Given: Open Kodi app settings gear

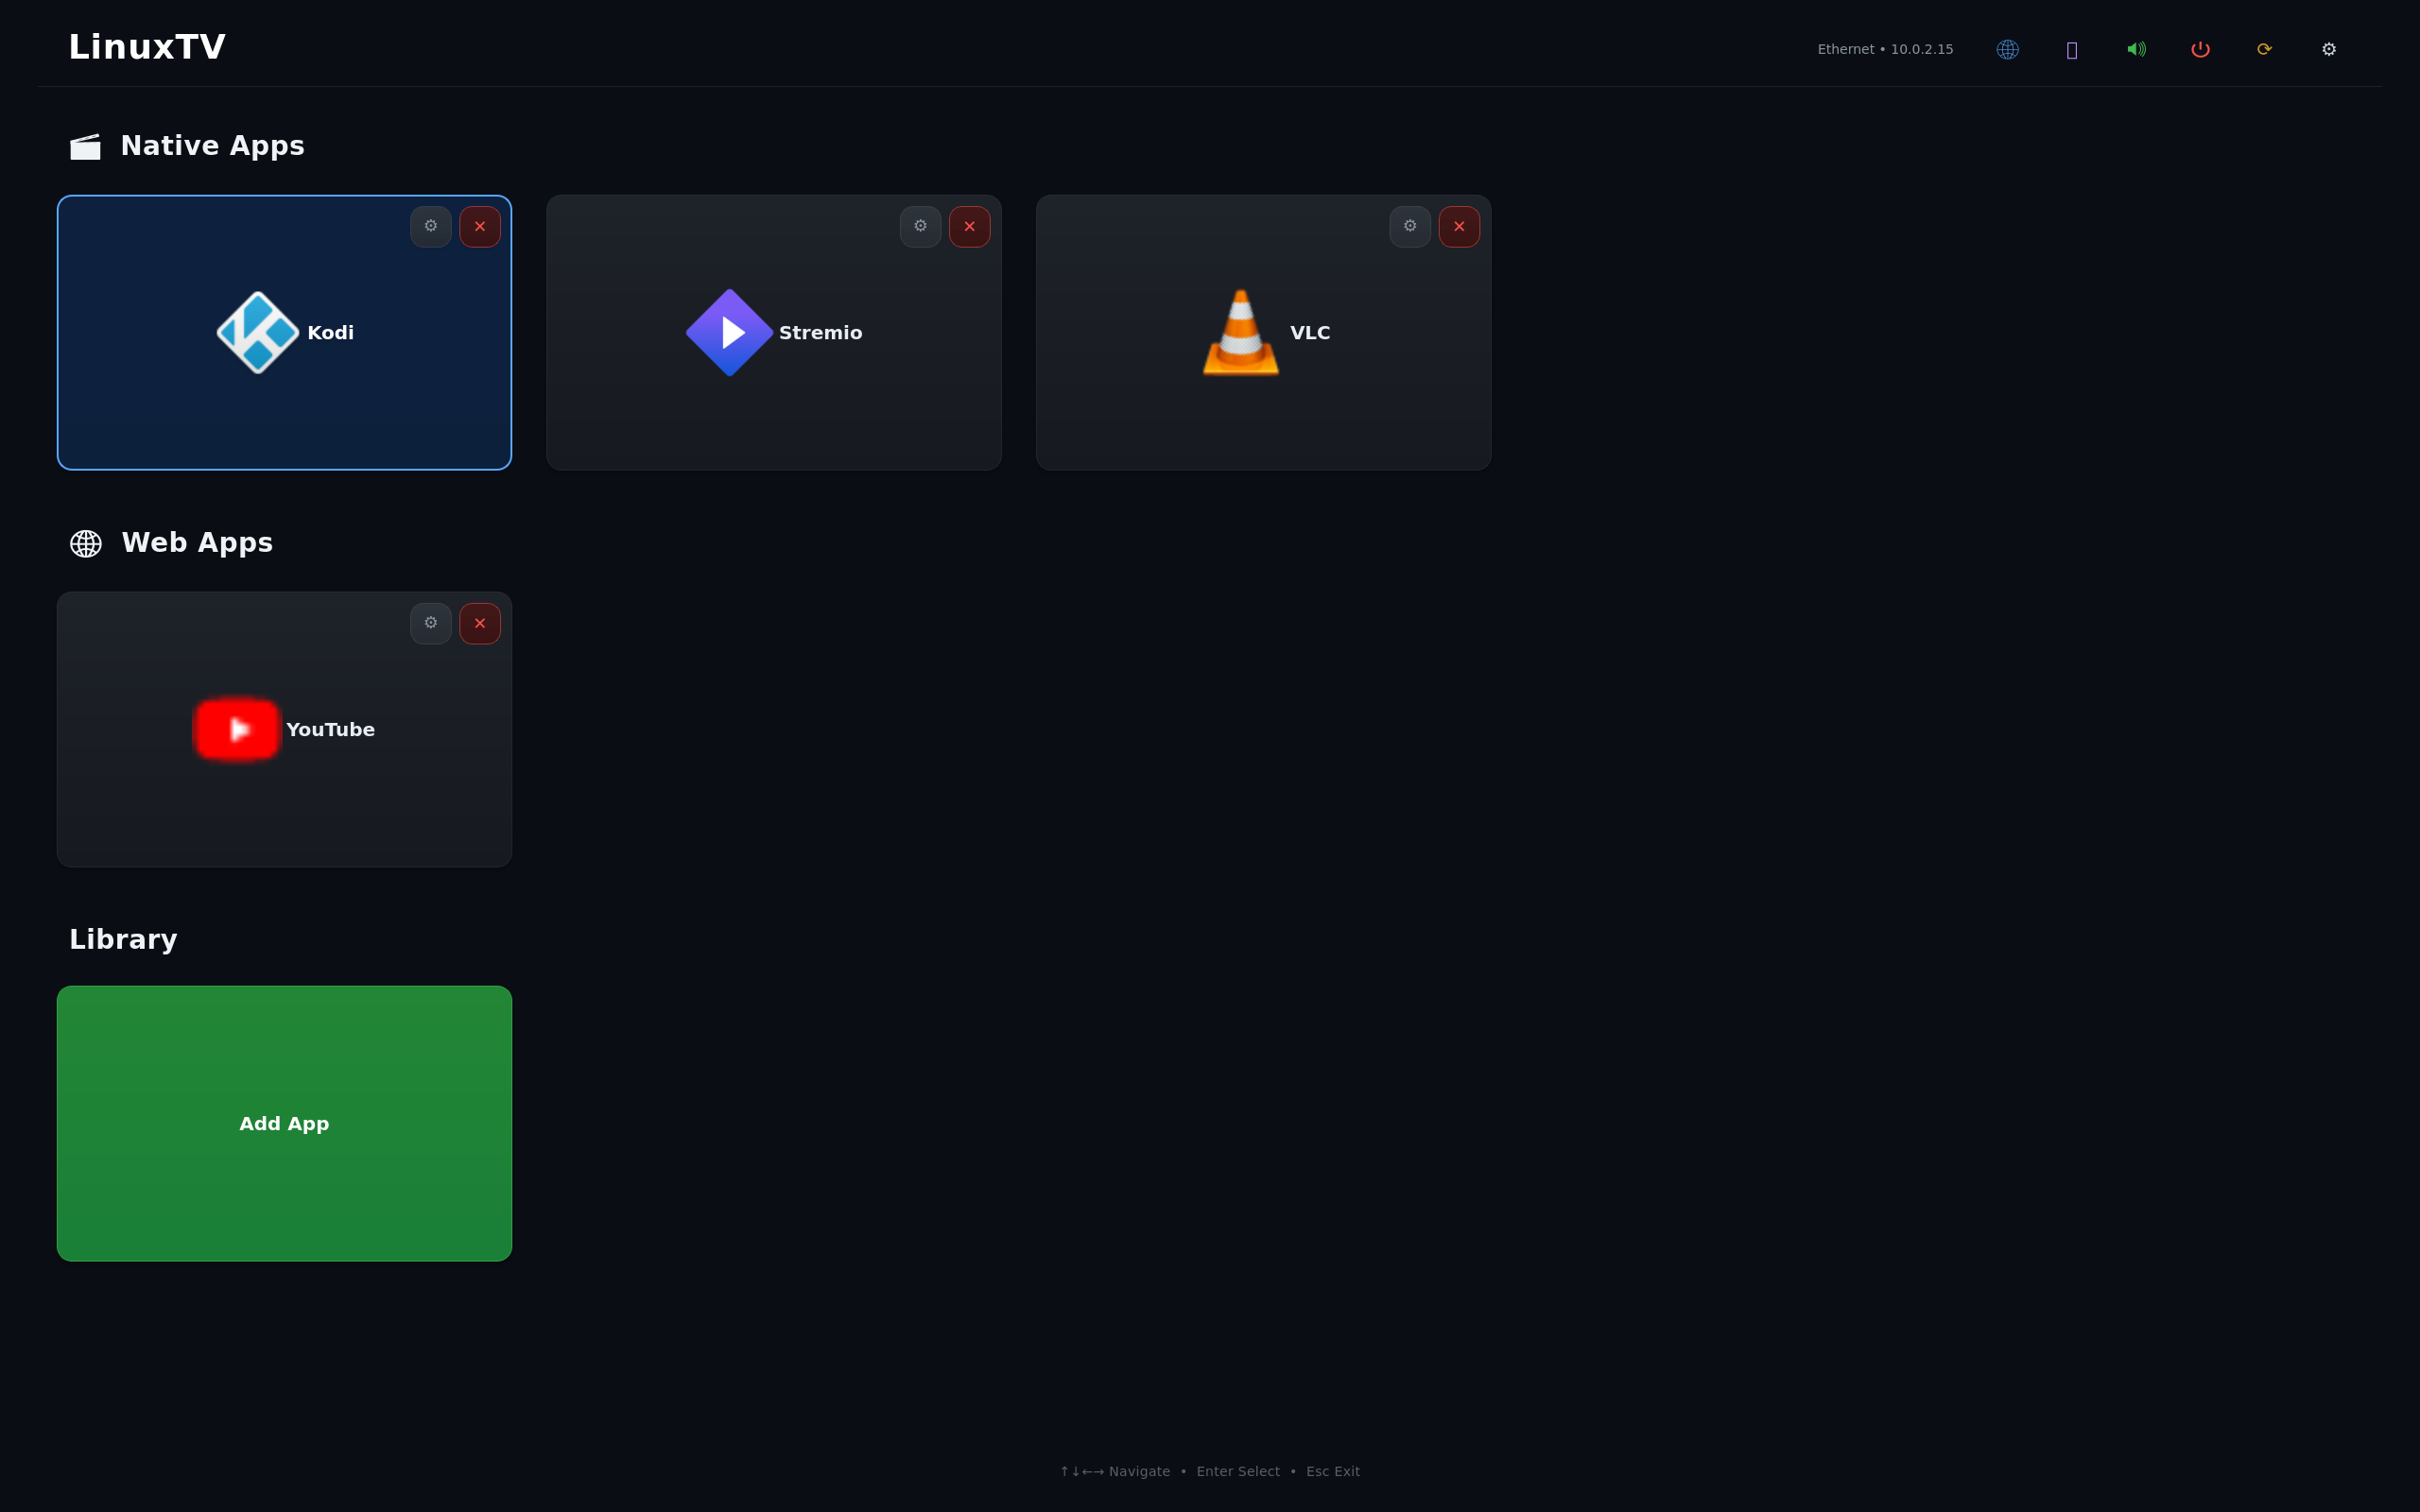Looking at the screenshot, I should pyautogui.click(x=431, y=227).
